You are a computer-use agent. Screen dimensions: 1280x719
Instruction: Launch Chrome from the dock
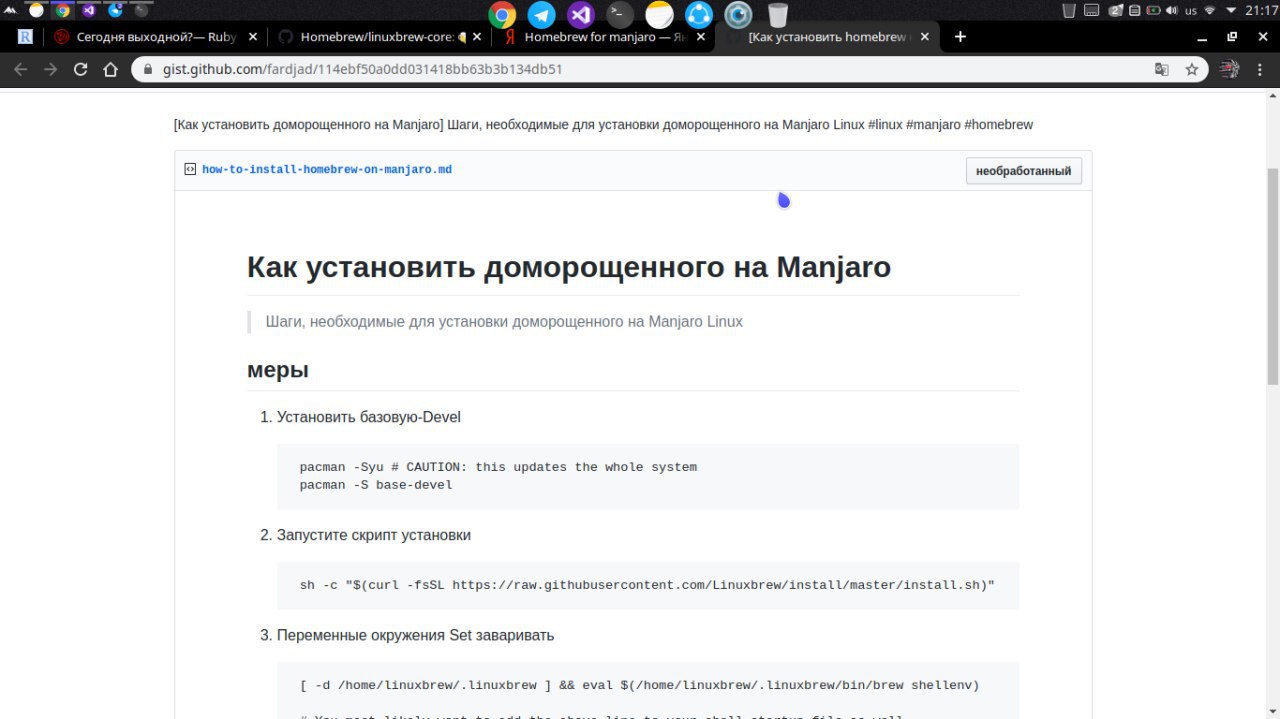tap(502, 14)
